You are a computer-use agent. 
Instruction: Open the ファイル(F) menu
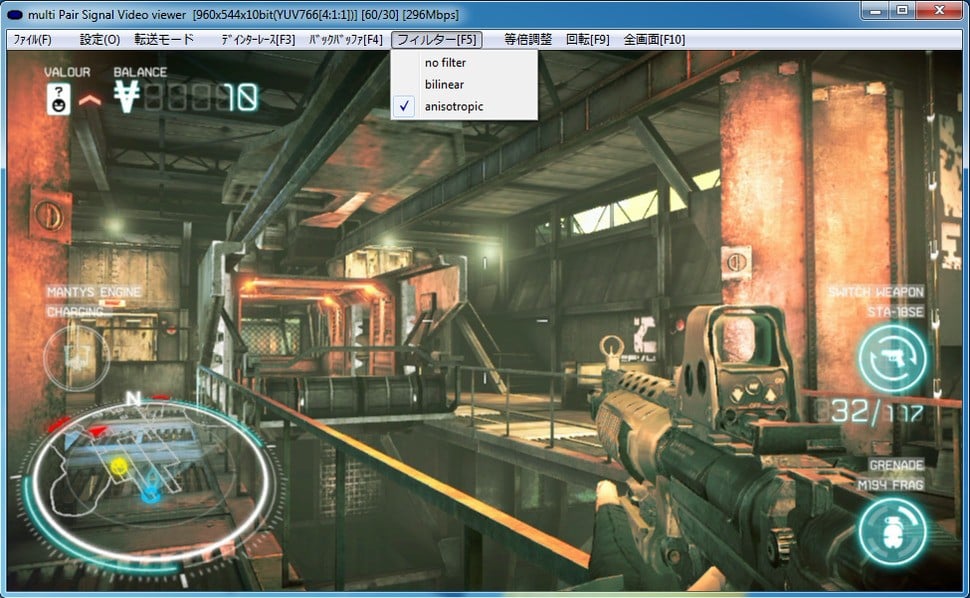pos(33,38)
